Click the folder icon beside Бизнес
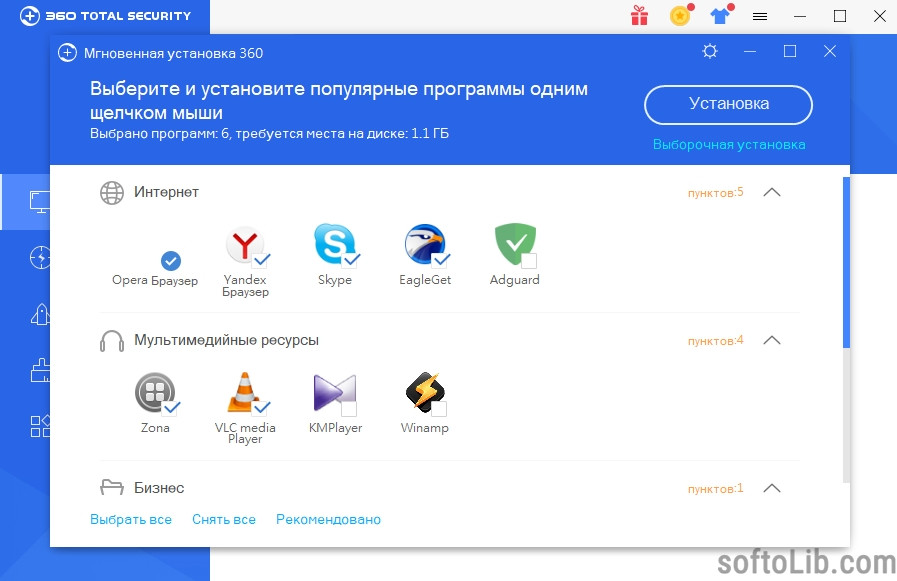 click(112, 487)
